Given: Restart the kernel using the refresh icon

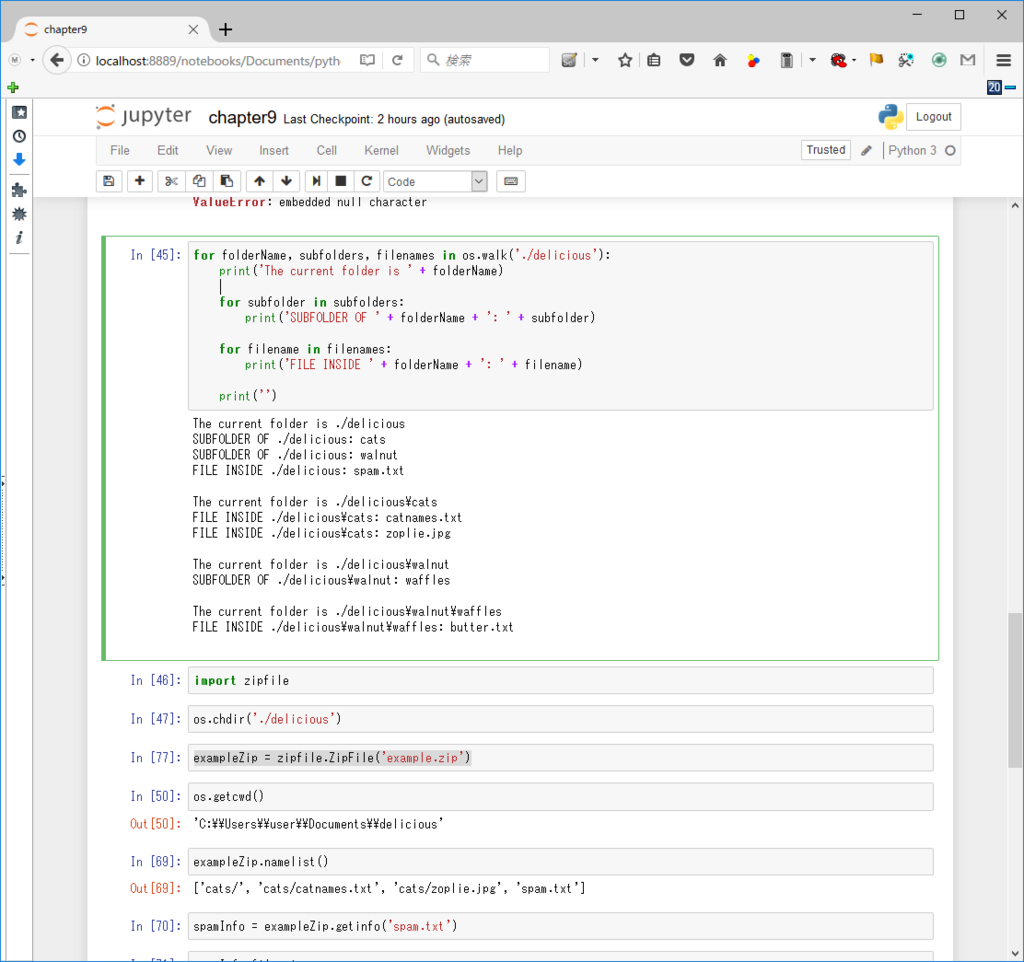Looking at the screenshot, I should coord(366,181).
